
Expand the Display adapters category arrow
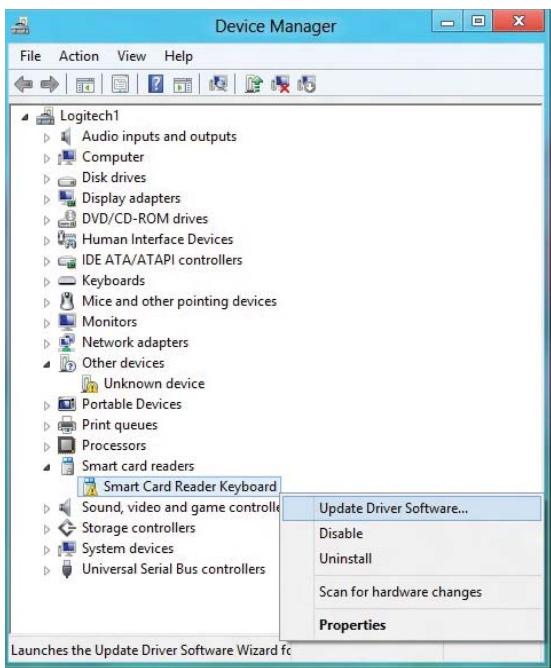46,199
